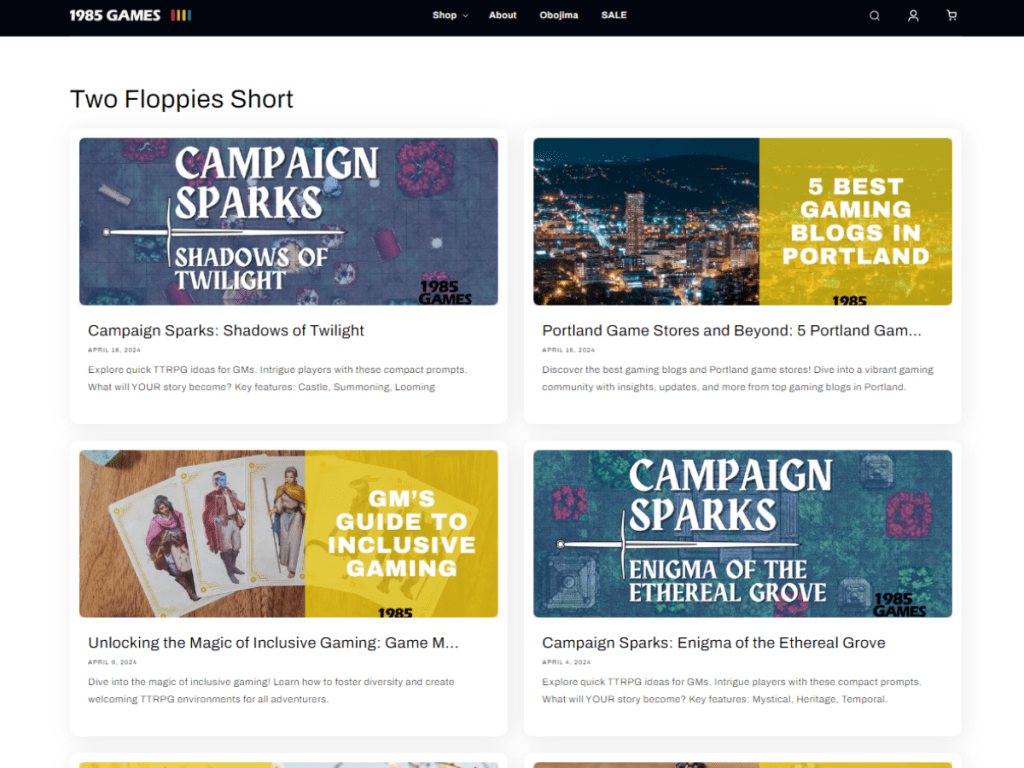The height and width of the screenshot is (768, 1024).
Task: Go to the Obojima page
Action: click(x=559, y=15)
